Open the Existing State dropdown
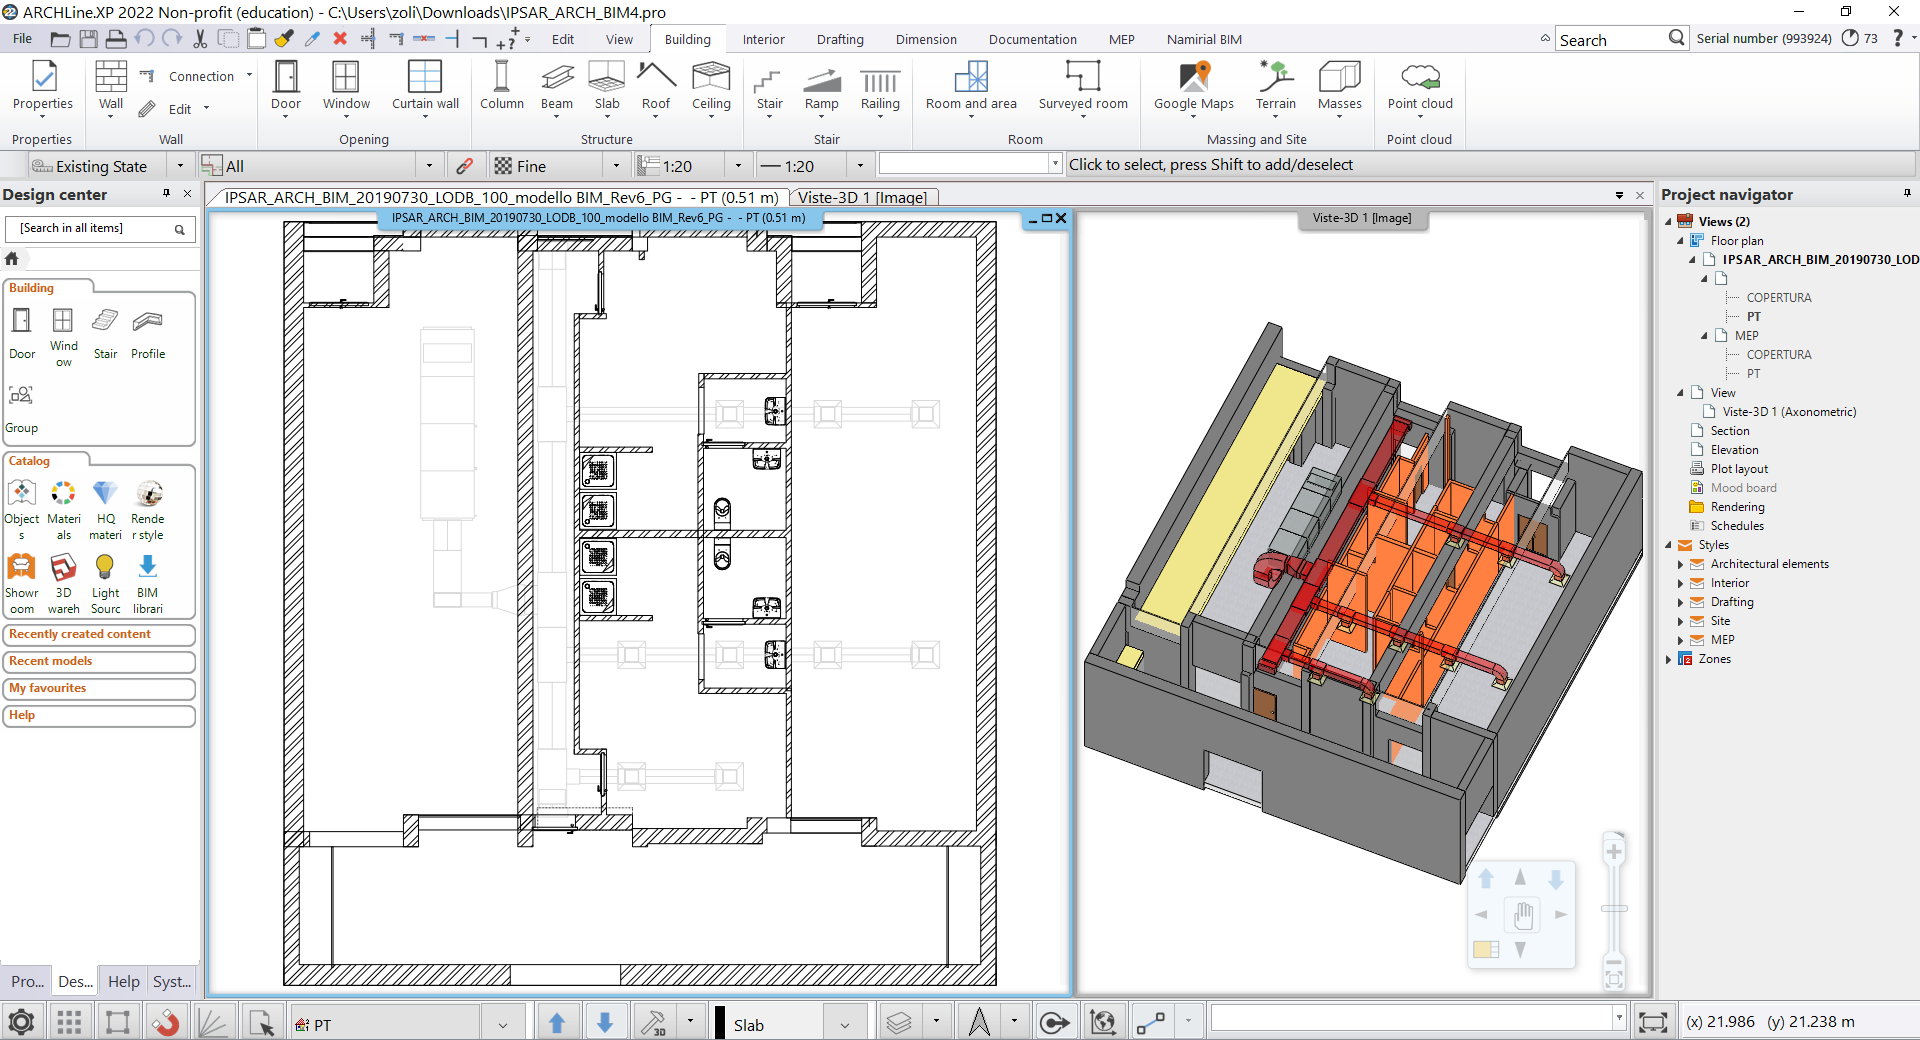1920x1040 pixels. click(180, 166)
